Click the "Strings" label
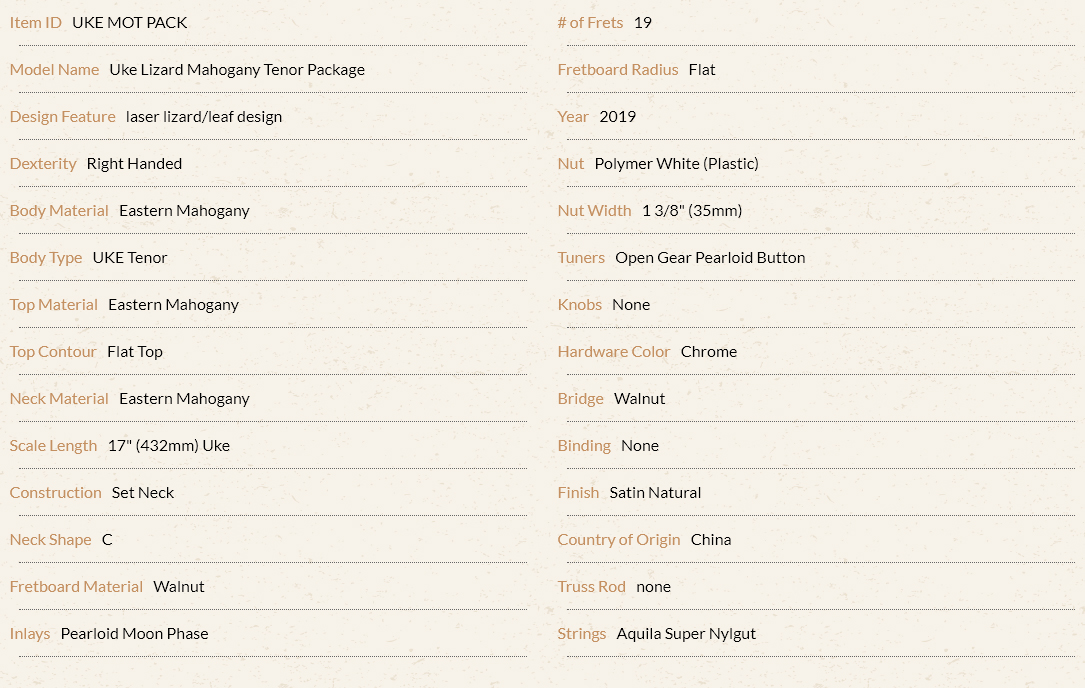 (x=582, y=635)
